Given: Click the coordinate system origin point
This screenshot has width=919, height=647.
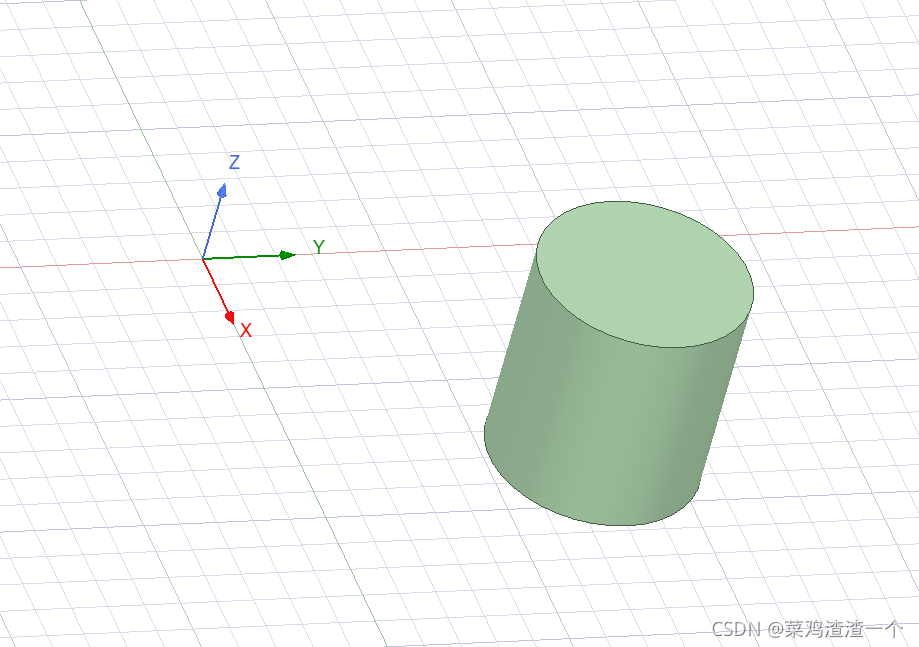Looking at the screenshot, I should tap(203, 258).
